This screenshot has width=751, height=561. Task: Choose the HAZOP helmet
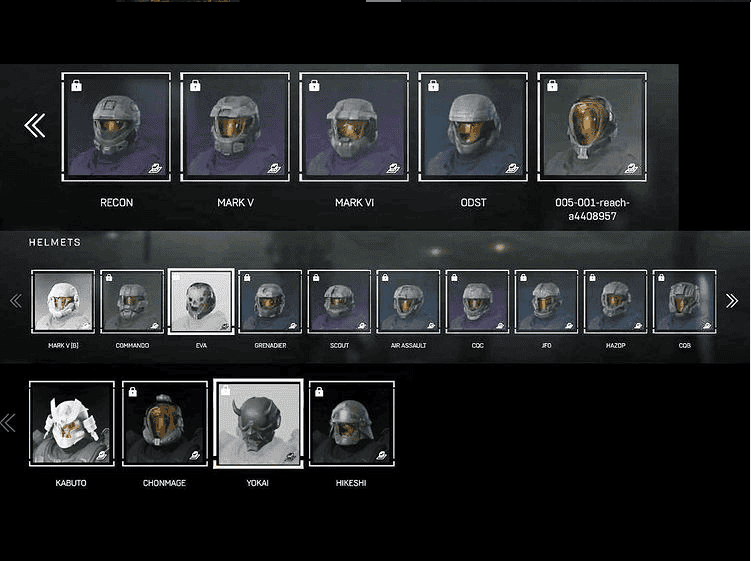click(x=615, y=301)
